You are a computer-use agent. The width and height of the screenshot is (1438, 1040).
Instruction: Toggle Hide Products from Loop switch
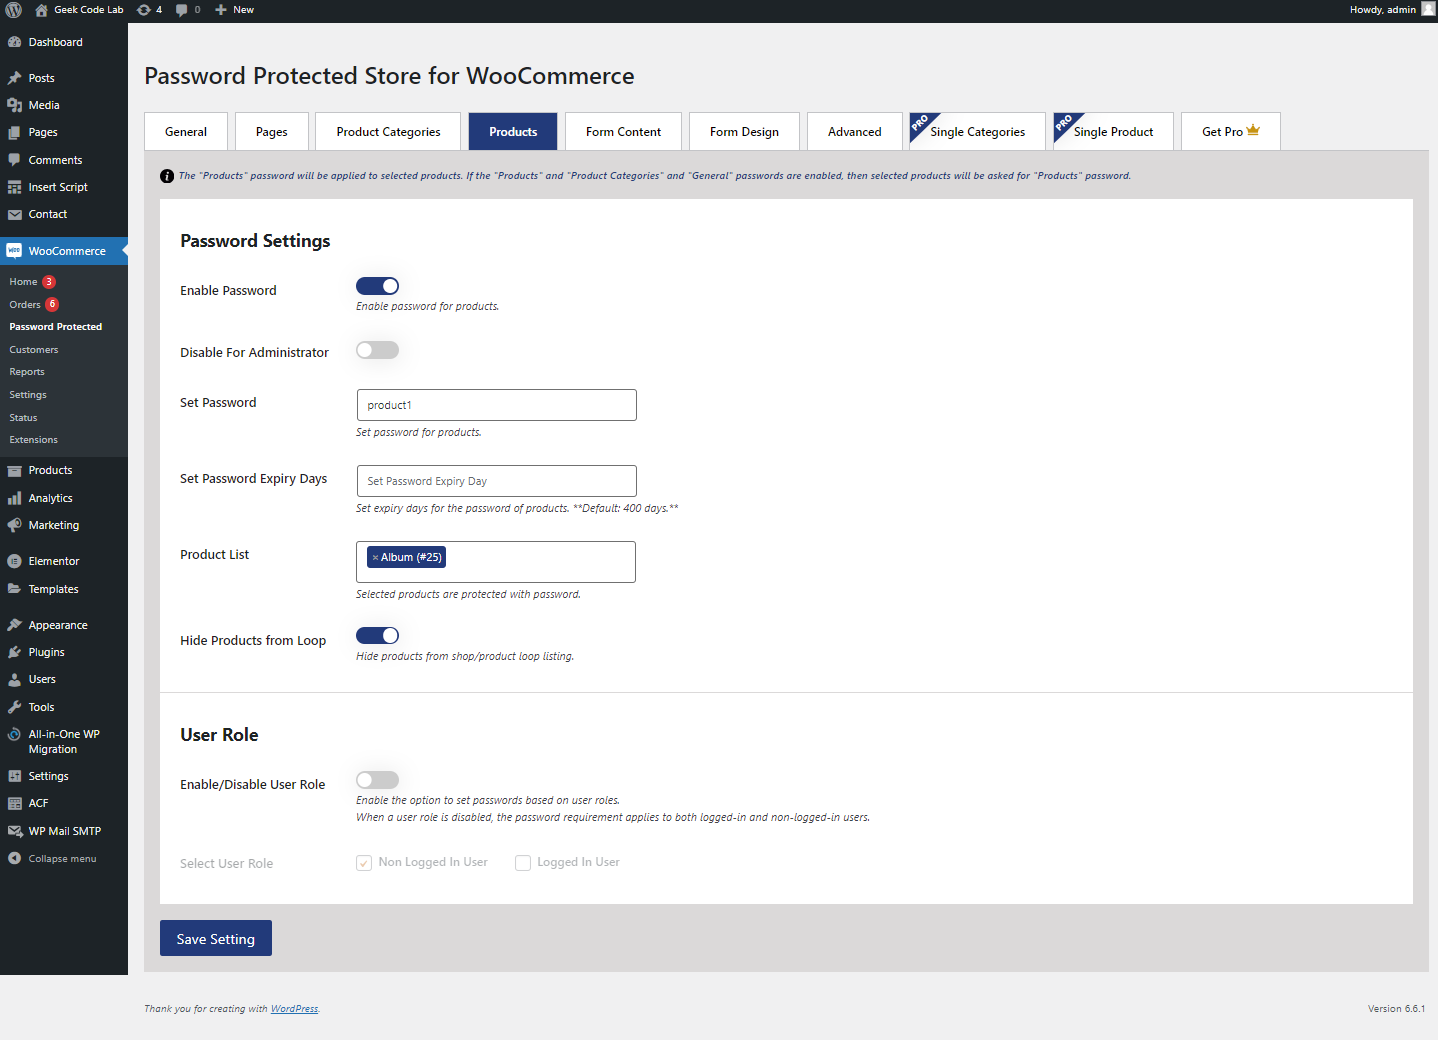377,636
